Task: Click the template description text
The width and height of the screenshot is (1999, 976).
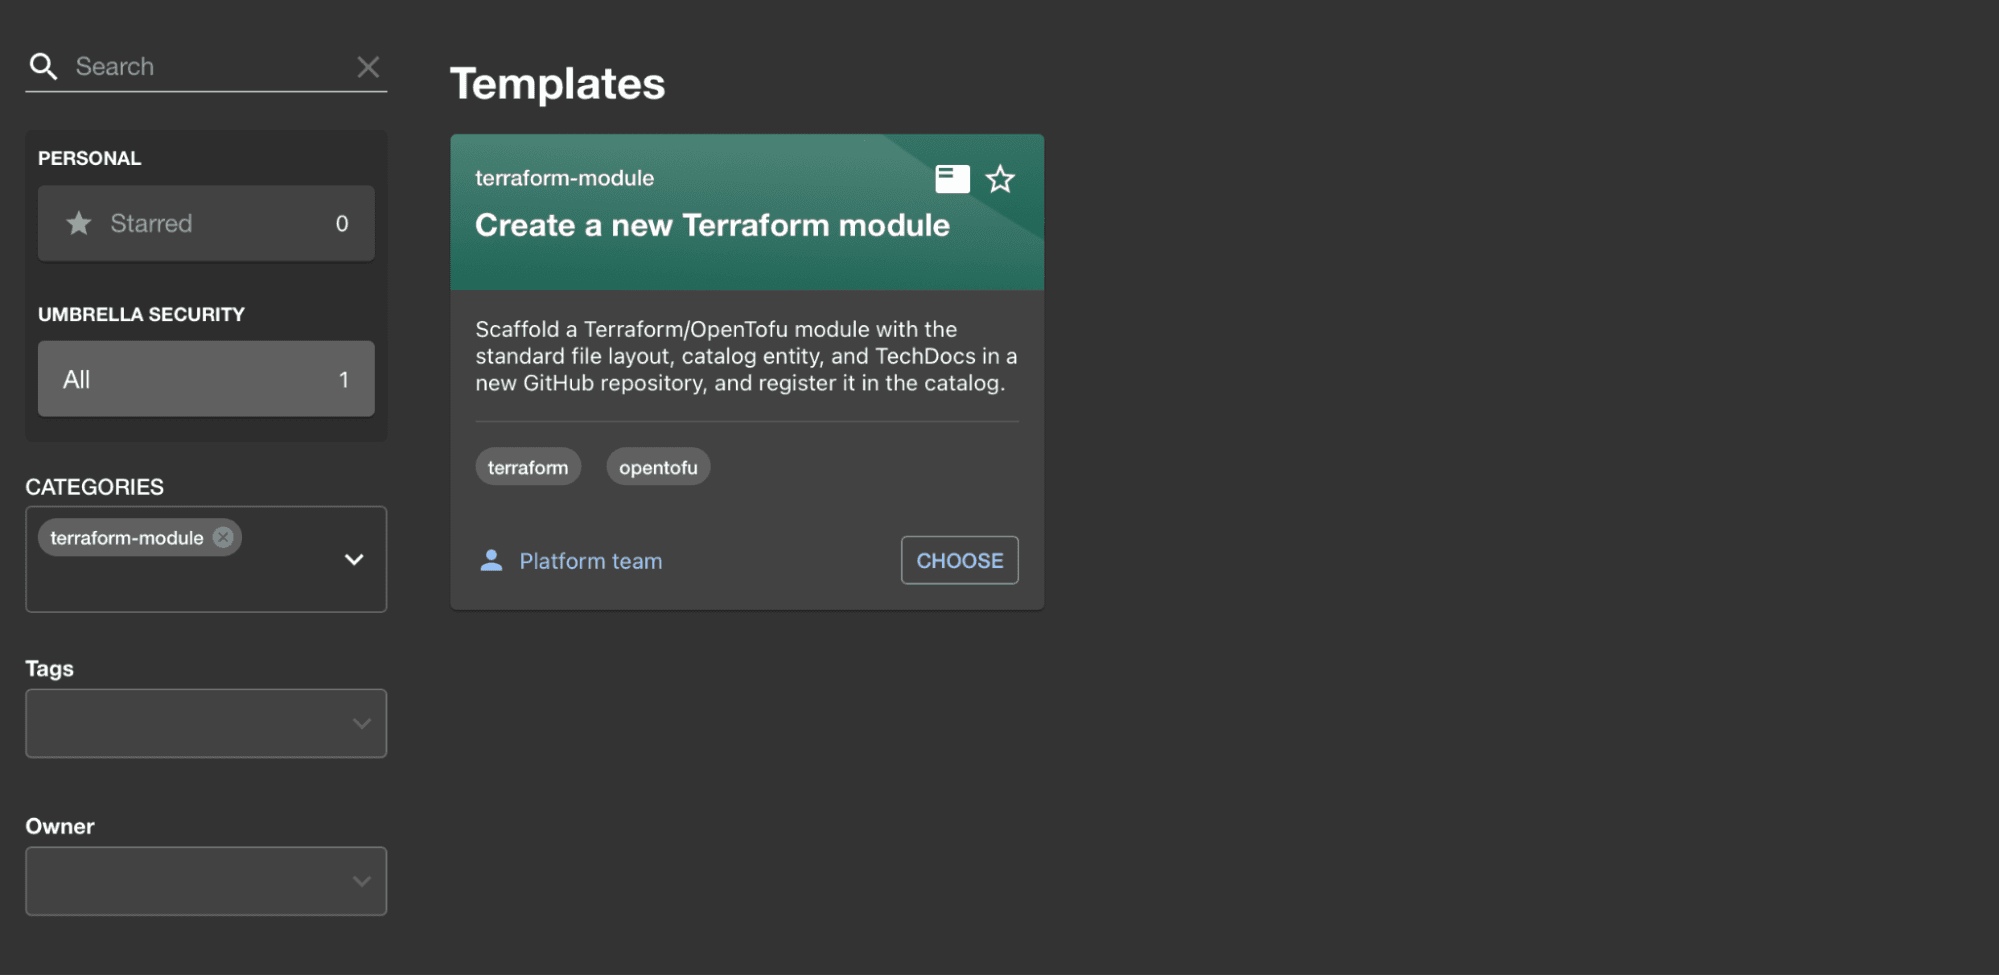Action: [746, 356]
